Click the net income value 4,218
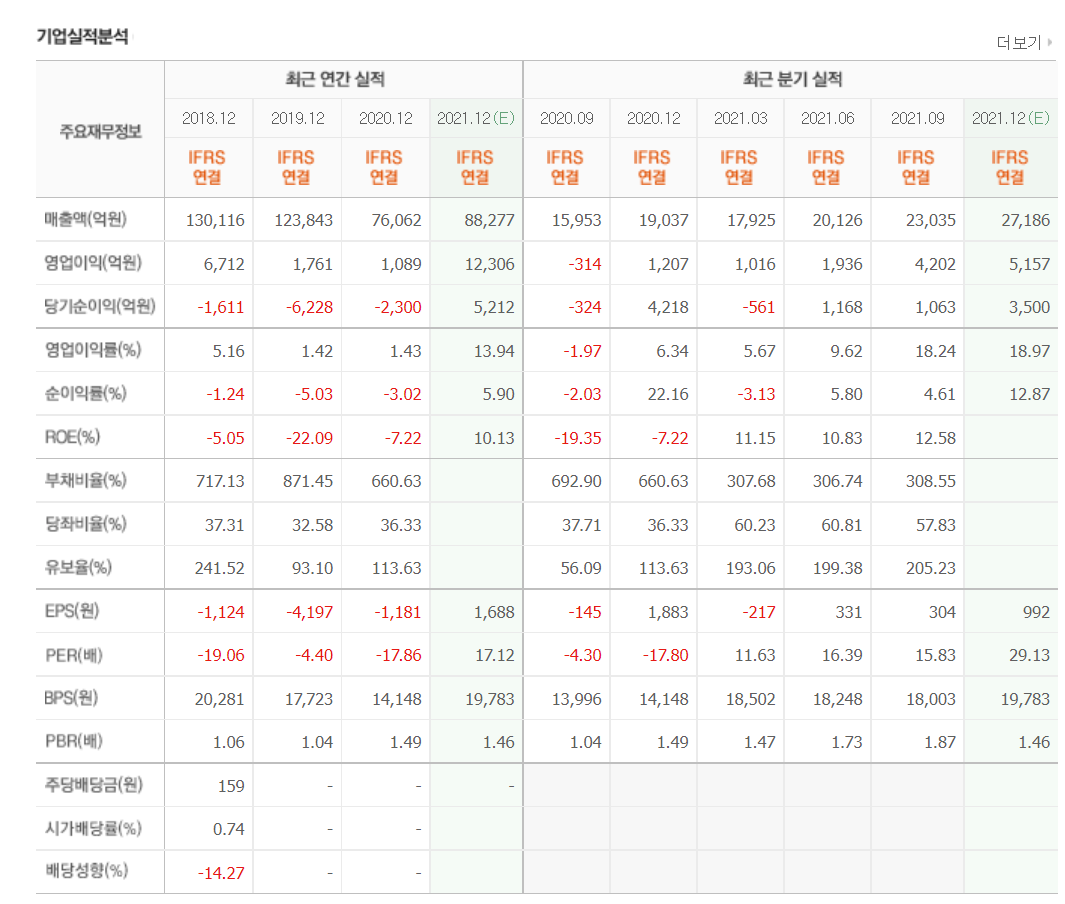1065x904 pixels. [668, 308]
